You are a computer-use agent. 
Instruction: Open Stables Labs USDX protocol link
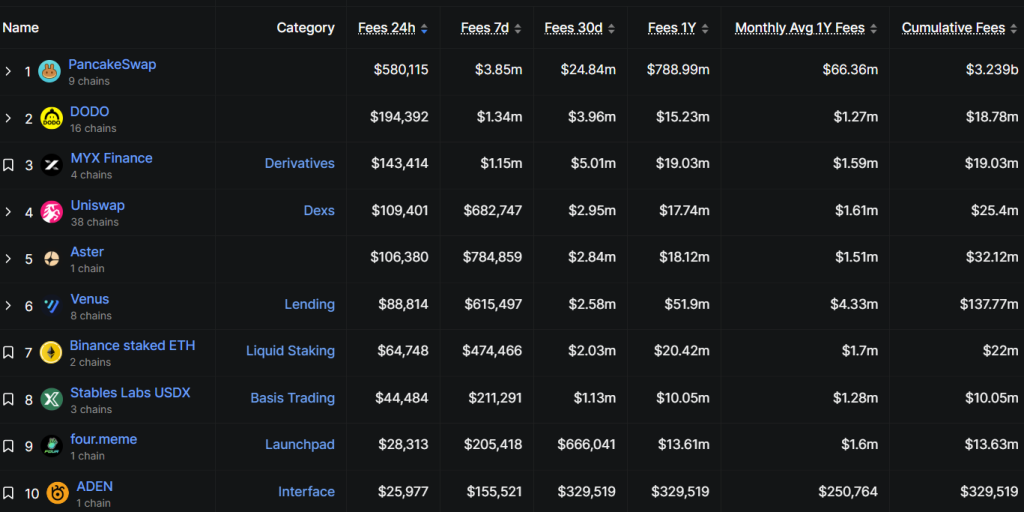pyautogui.click(x=130, y=393)
